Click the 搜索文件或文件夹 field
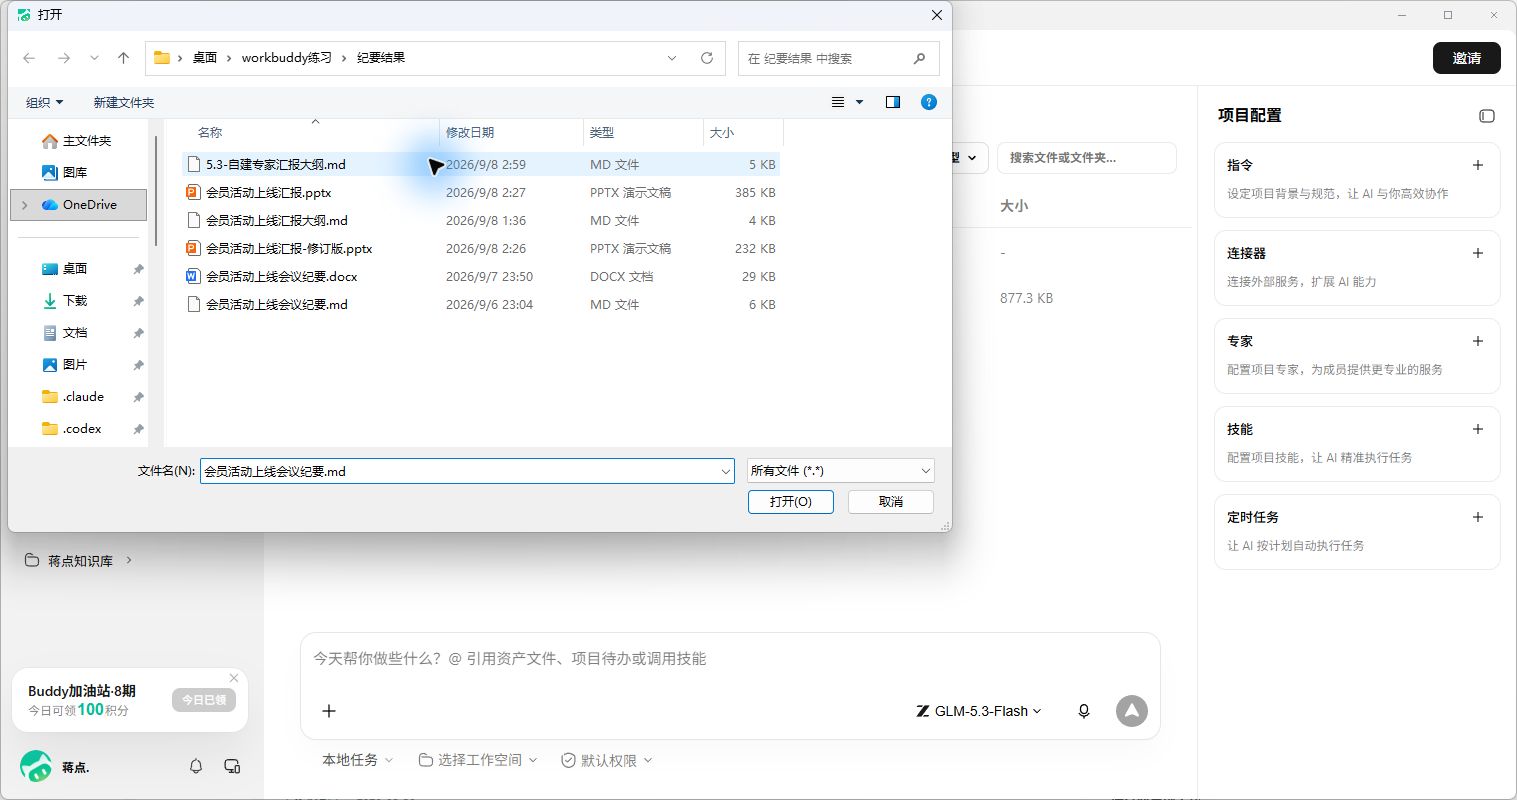 tap(1086, 158)
